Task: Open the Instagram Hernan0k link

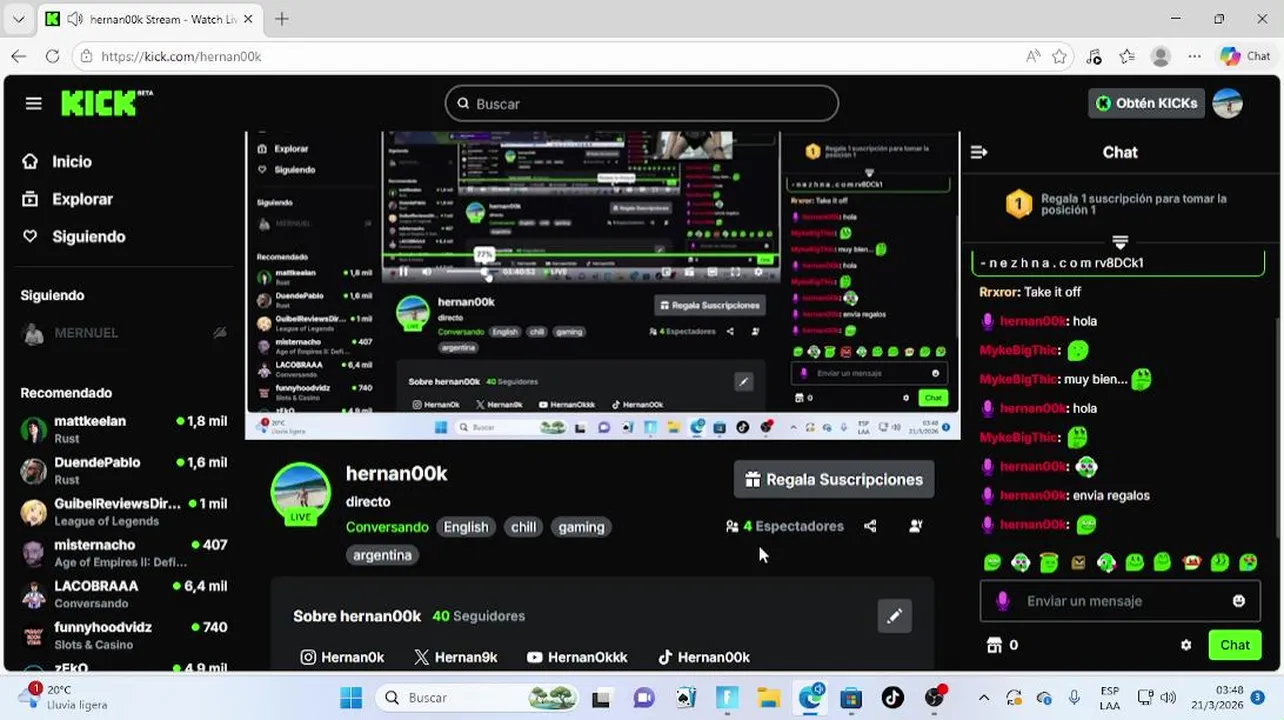Action: [x=343, y=657]
